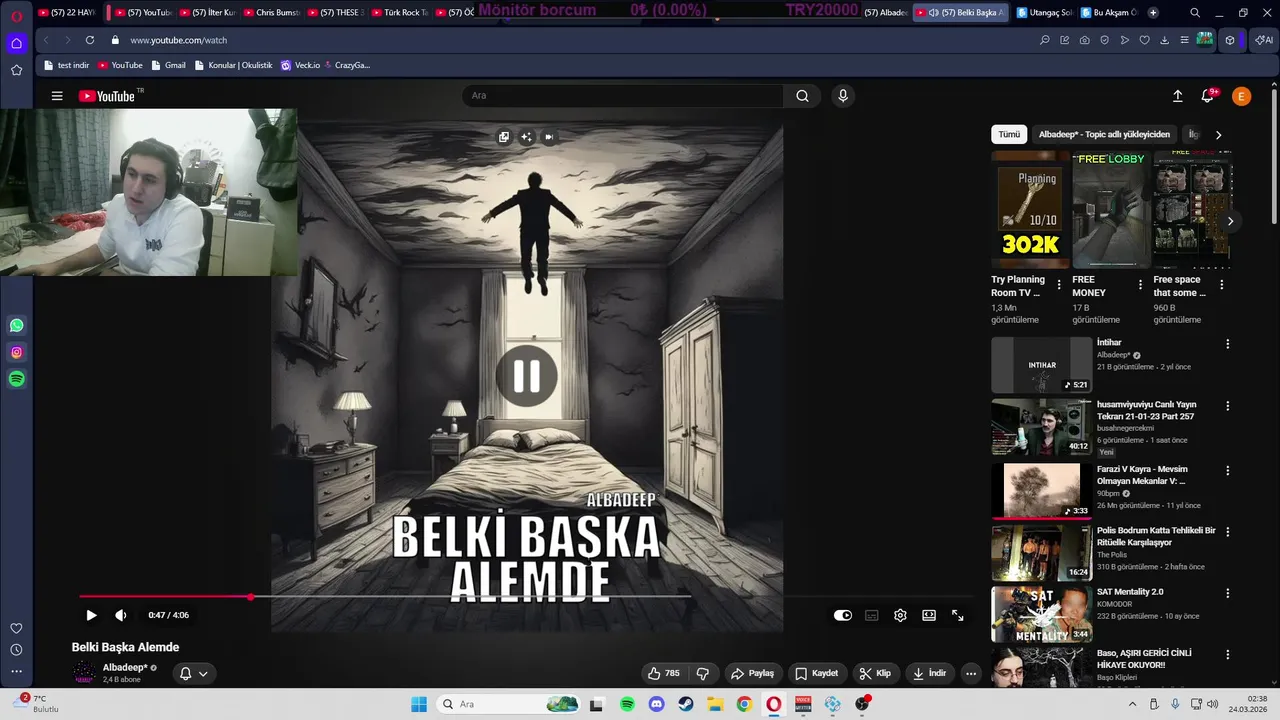Open Instagram in the Opera sidebar
The width and height of the screenshot is (1280, 720).
[16, 352]
